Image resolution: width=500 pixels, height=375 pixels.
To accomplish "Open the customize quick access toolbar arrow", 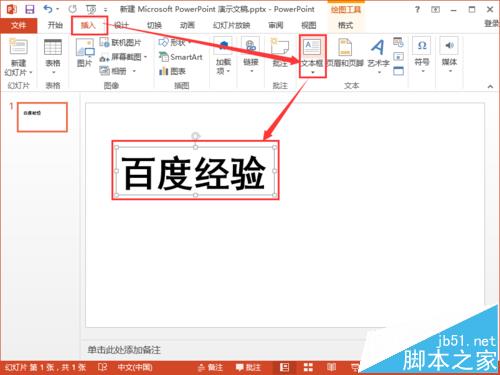I will tap(105, 10).
